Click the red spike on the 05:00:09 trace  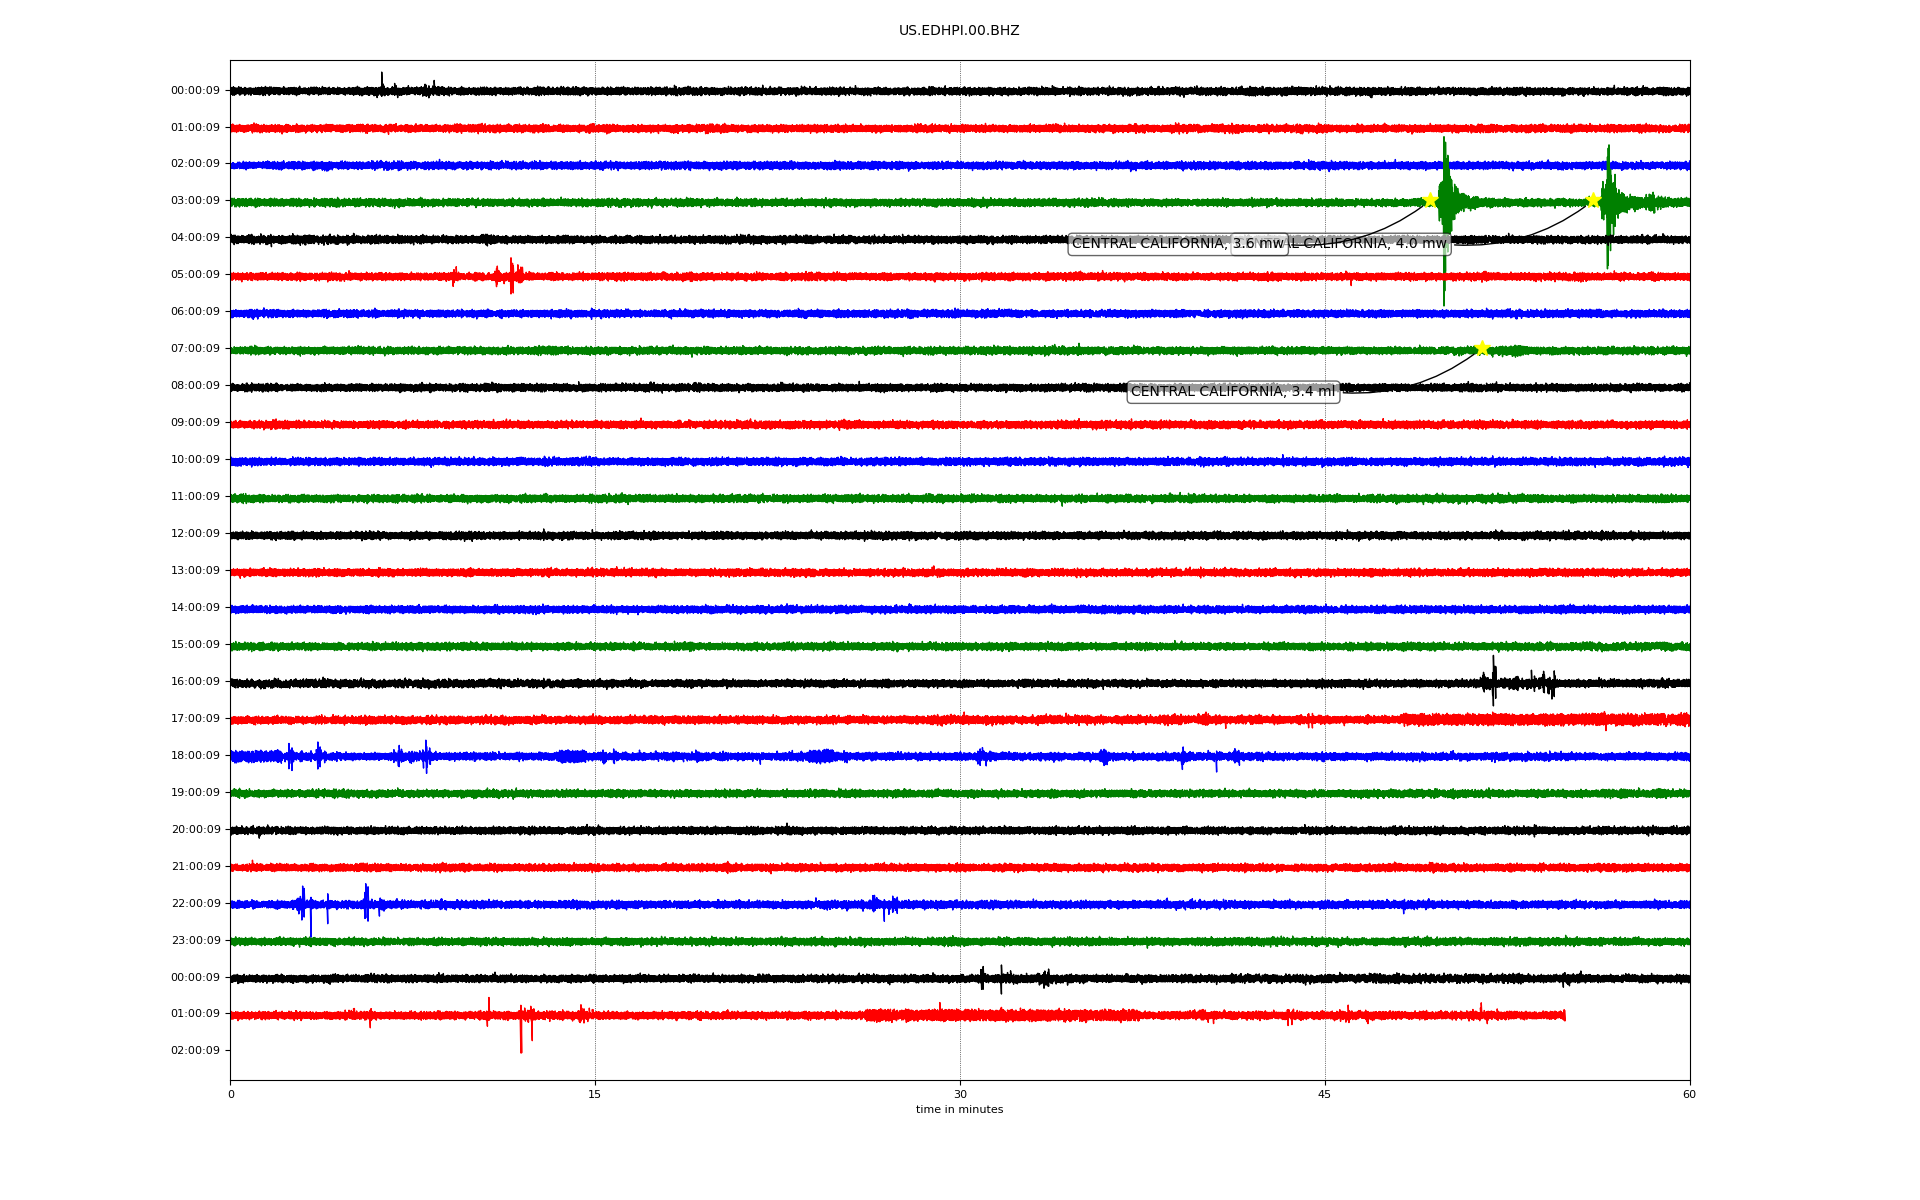(511, 275)
